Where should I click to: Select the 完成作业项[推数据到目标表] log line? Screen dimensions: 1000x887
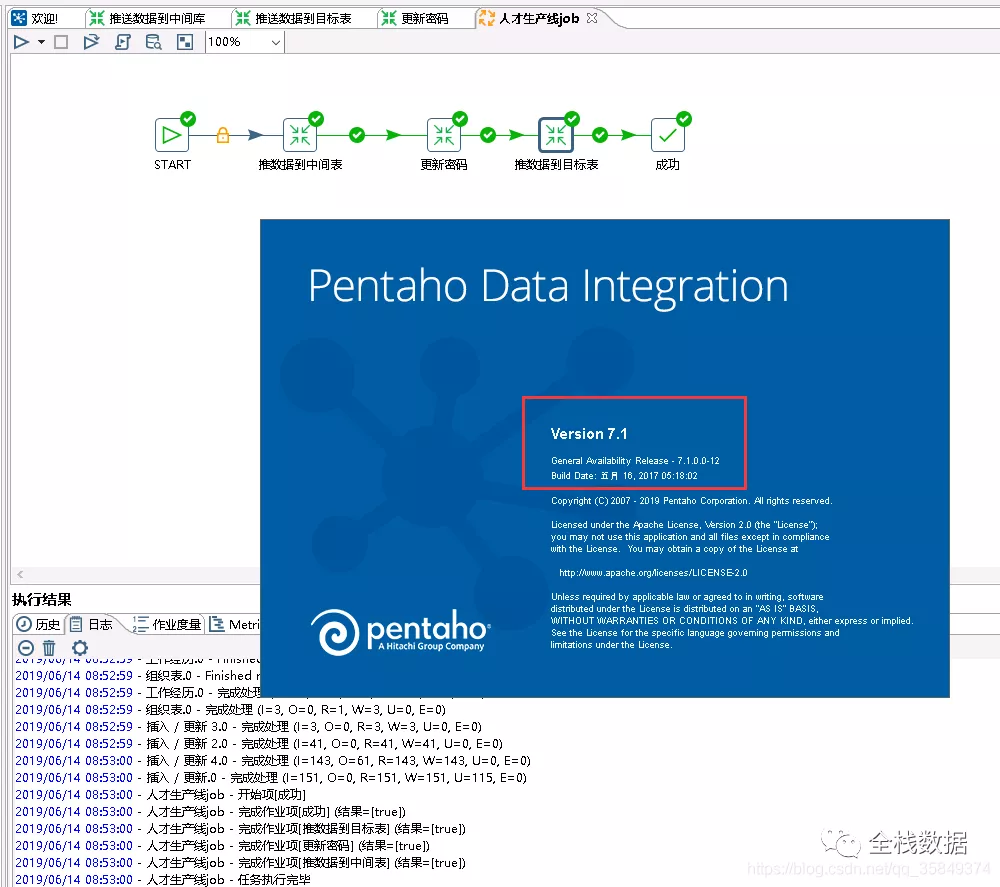240,829
